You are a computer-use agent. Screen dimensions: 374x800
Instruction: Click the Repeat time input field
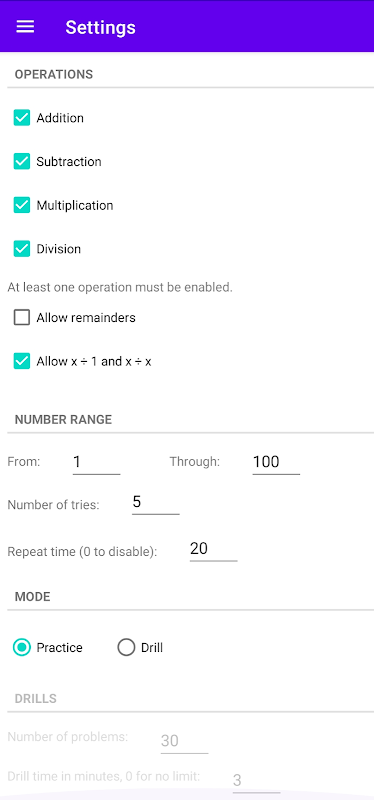(214, 549)
